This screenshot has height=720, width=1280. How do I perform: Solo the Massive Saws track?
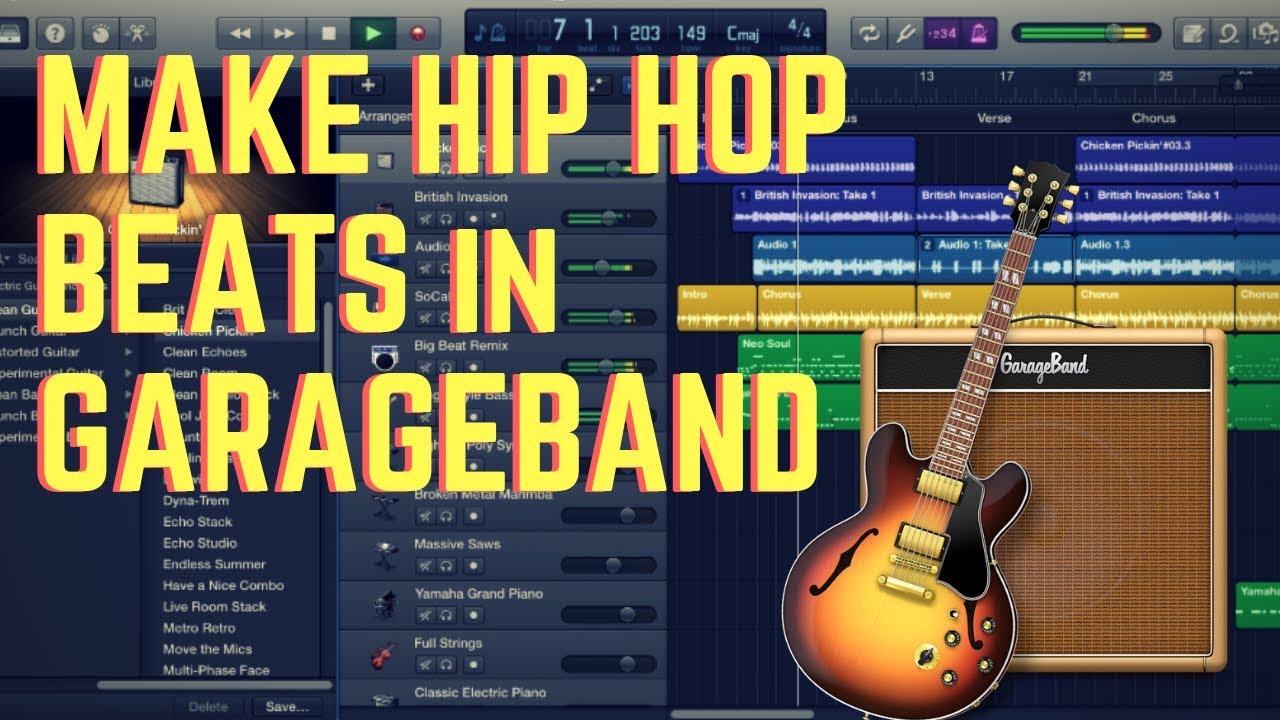447,565
